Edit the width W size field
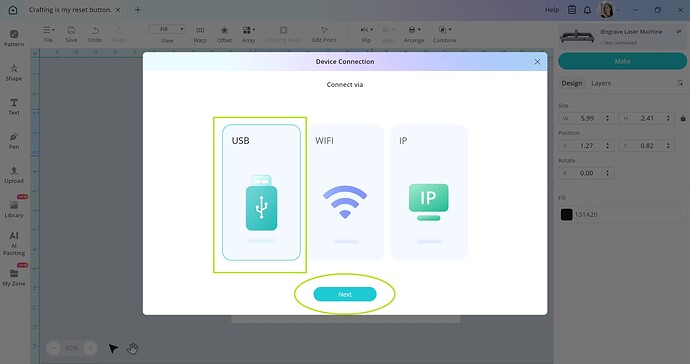690x364 pixels. [x=587, y=118]
